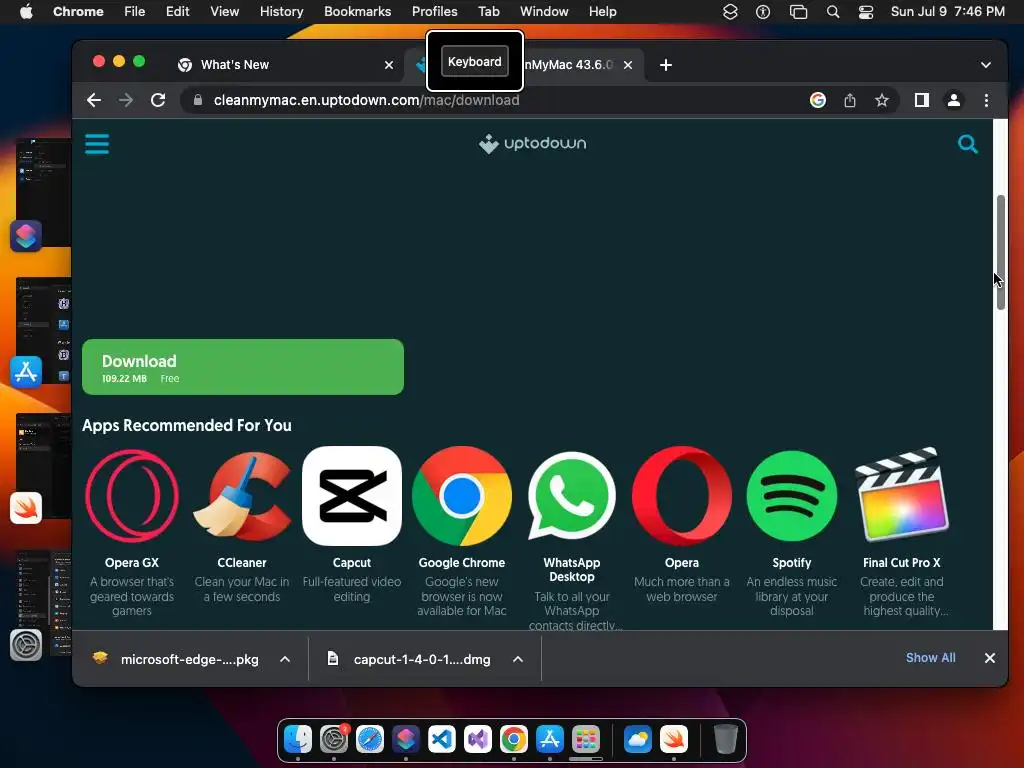Open the capcut dmg download
This screenshot has width=1024, height=768.
click(409, 659)
